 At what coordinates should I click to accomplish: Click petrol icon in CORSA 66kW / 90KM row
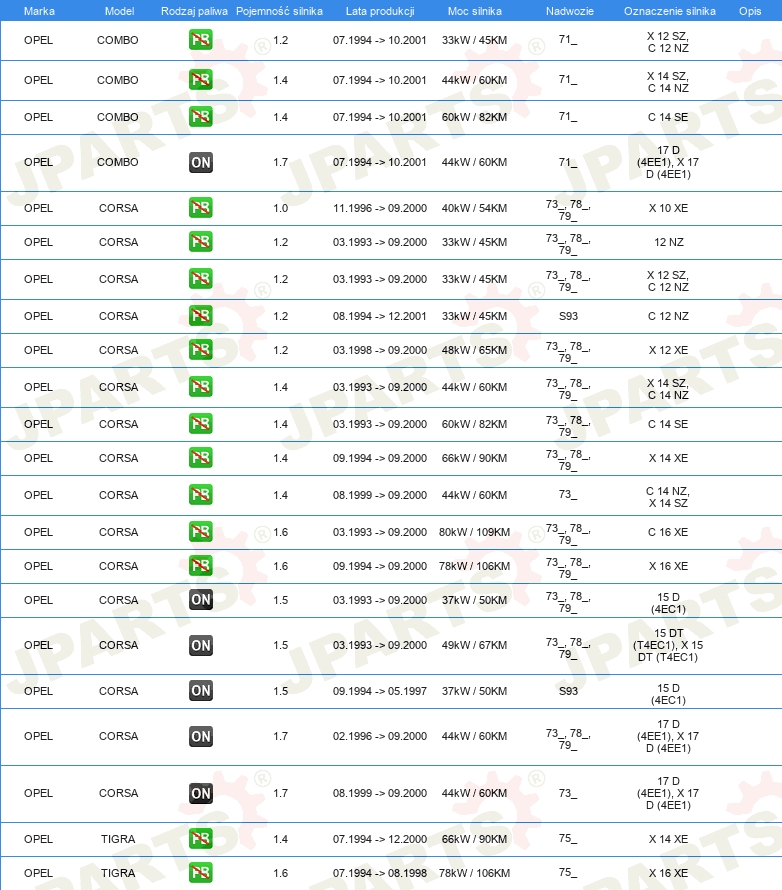[200, 457]
